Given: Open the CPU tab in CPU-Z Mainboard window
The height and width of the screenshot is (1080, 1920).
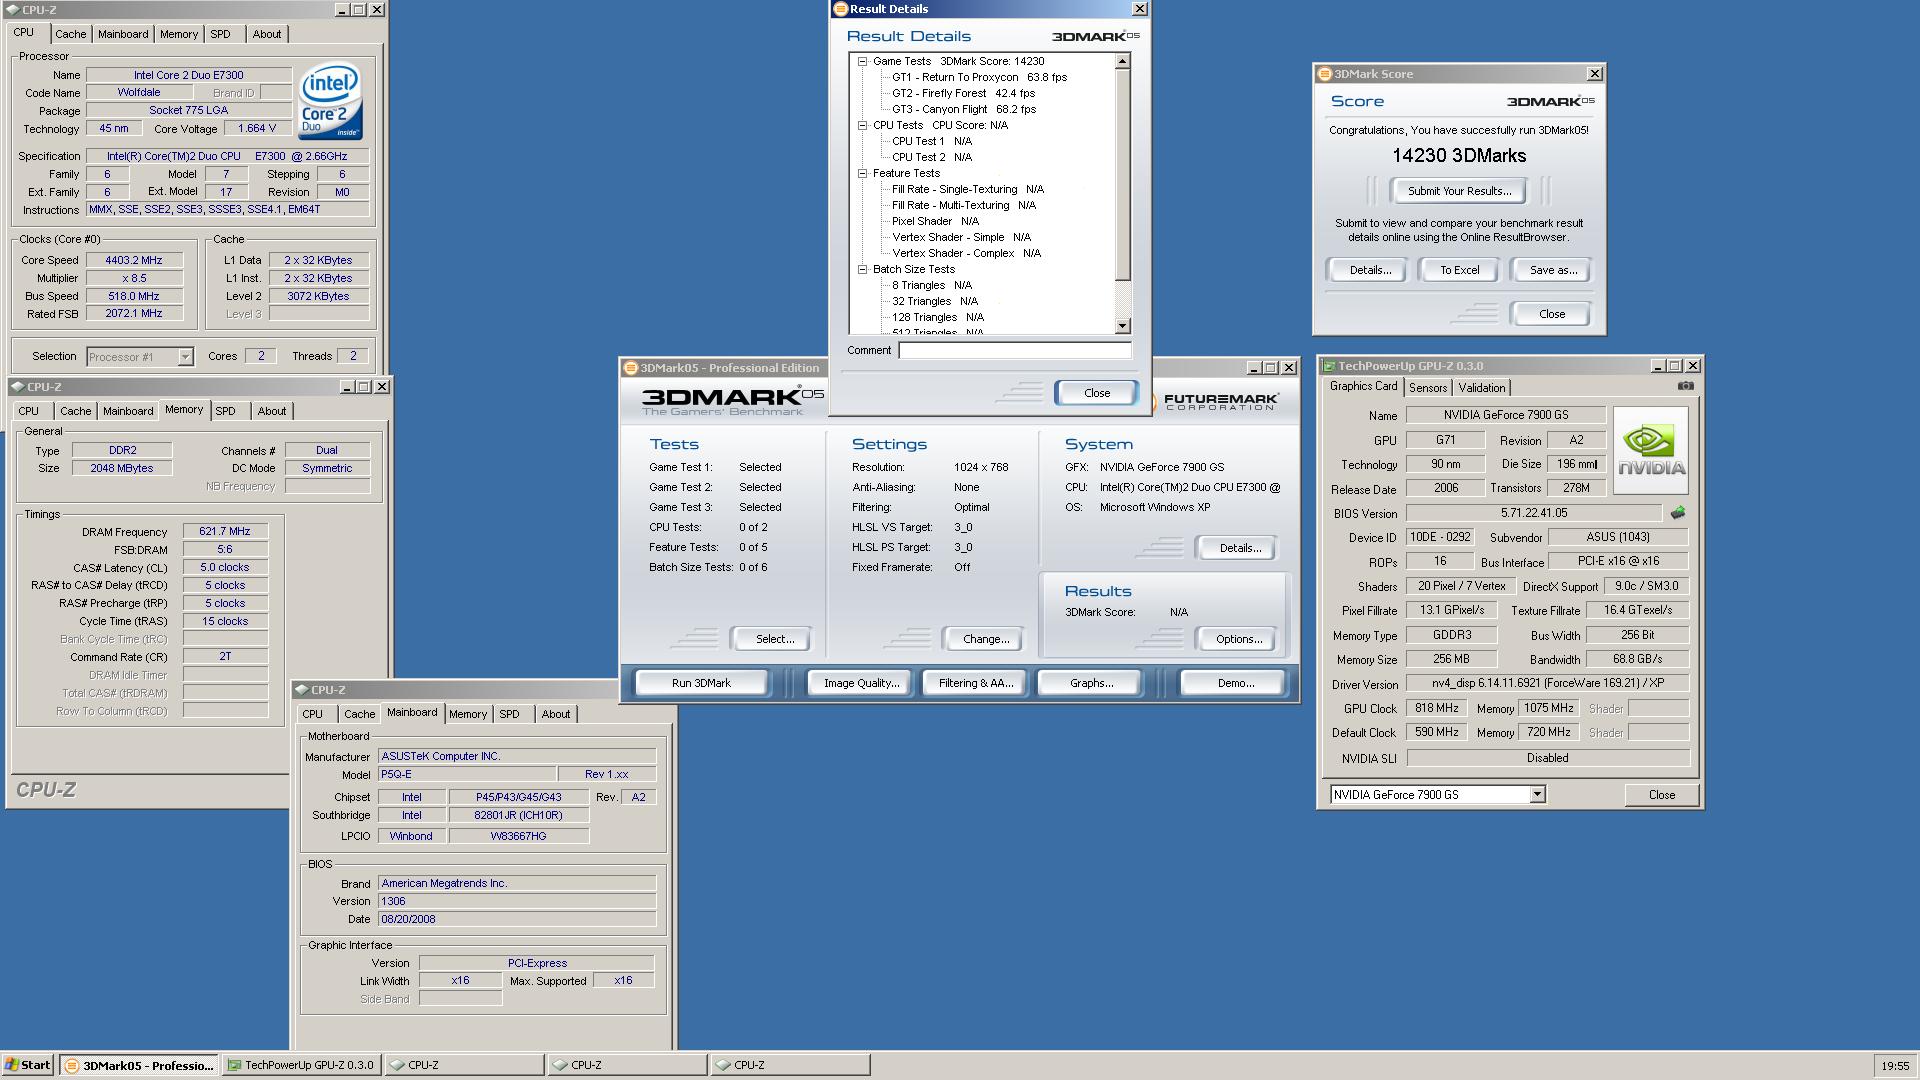Looking at the screenshot, I should (312, 714).
